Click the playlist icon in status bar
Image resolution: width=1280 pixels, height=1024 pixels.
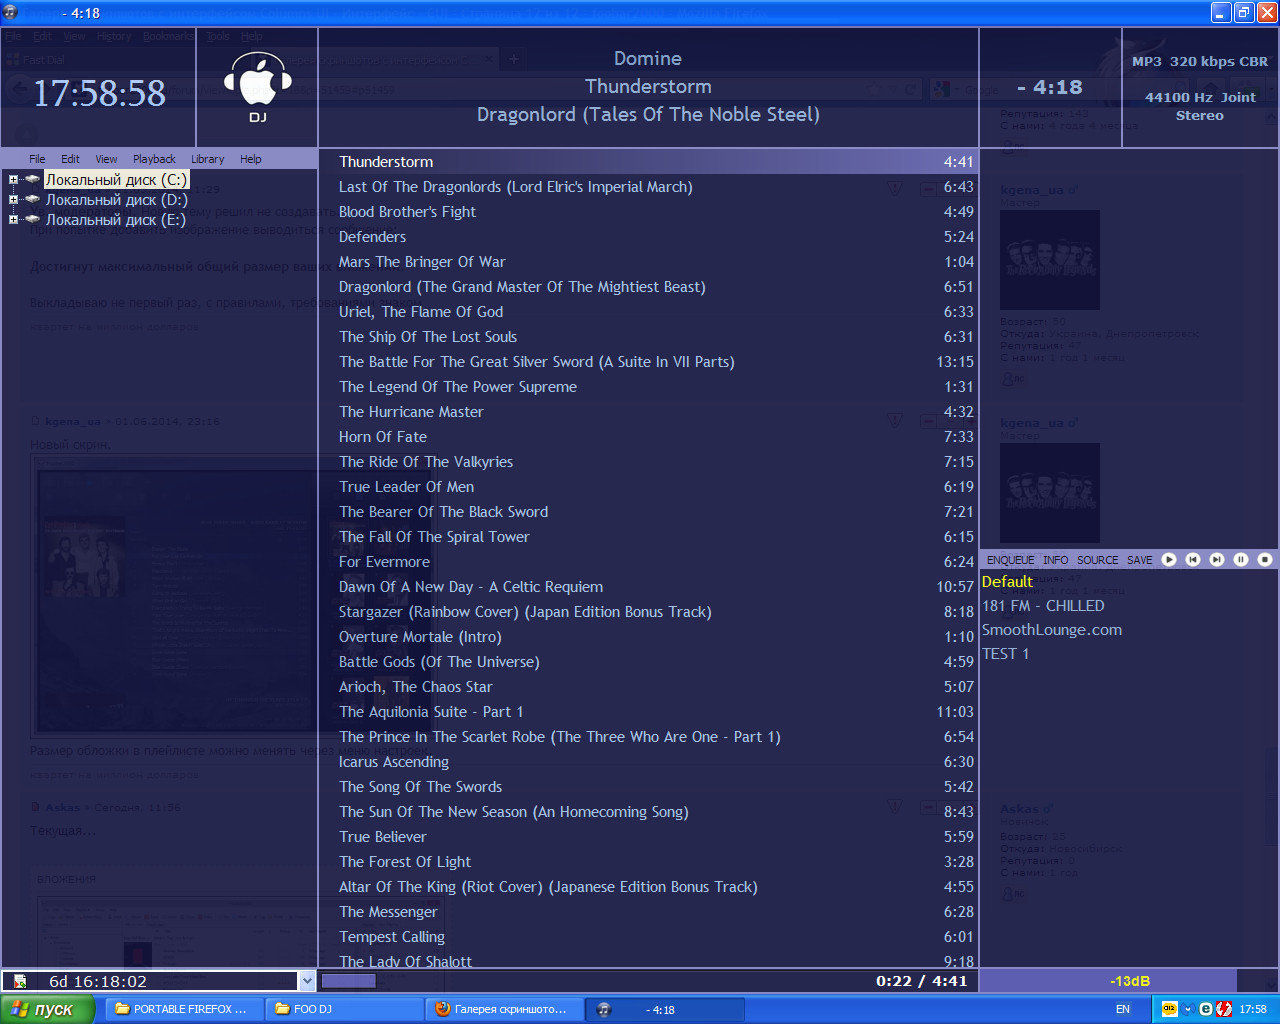coord(20,982)
